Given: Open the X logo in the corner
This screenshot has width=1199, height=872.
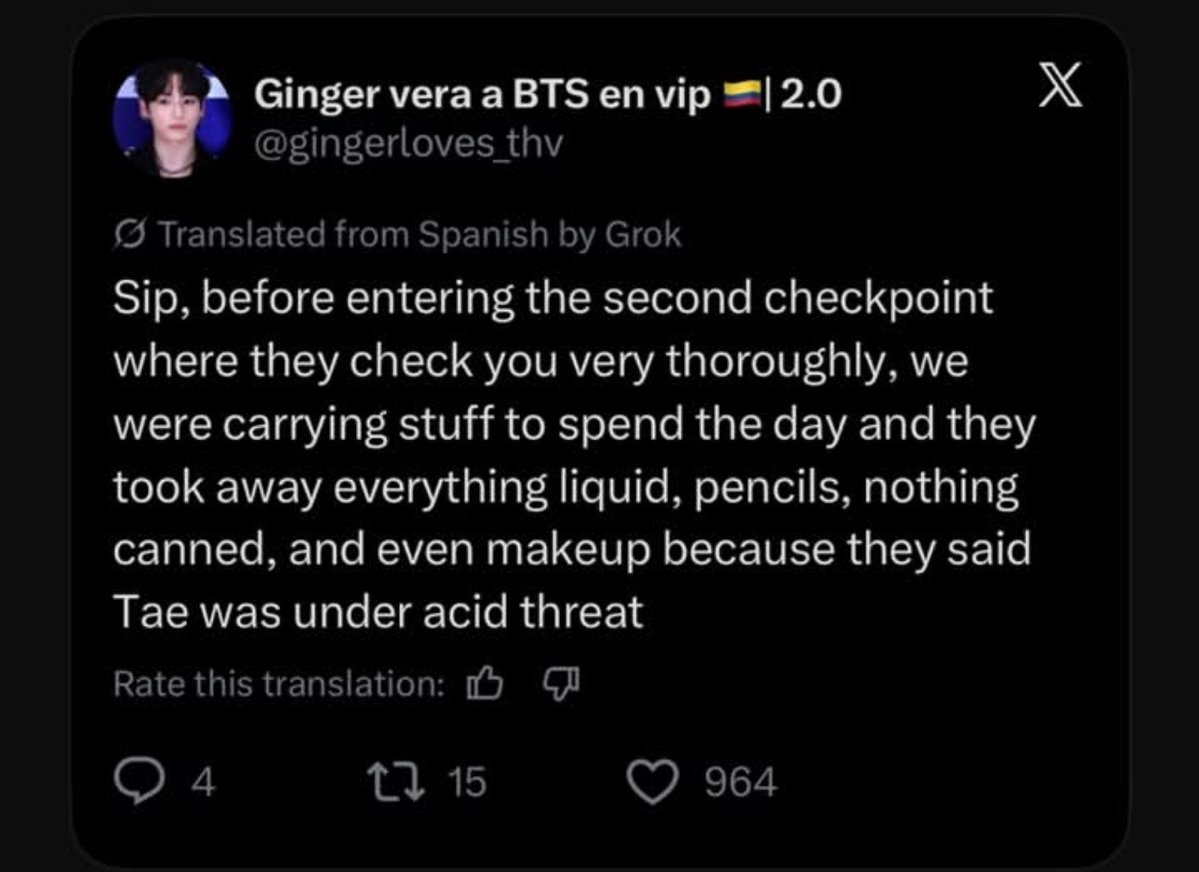Looking at the screenshot, I should pos(1061,85).
